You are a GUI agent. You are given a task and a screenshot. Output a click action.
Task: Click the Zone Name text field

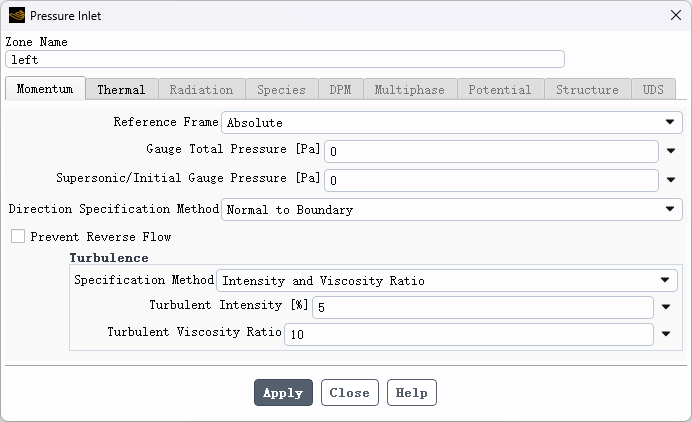pos(285,60)
